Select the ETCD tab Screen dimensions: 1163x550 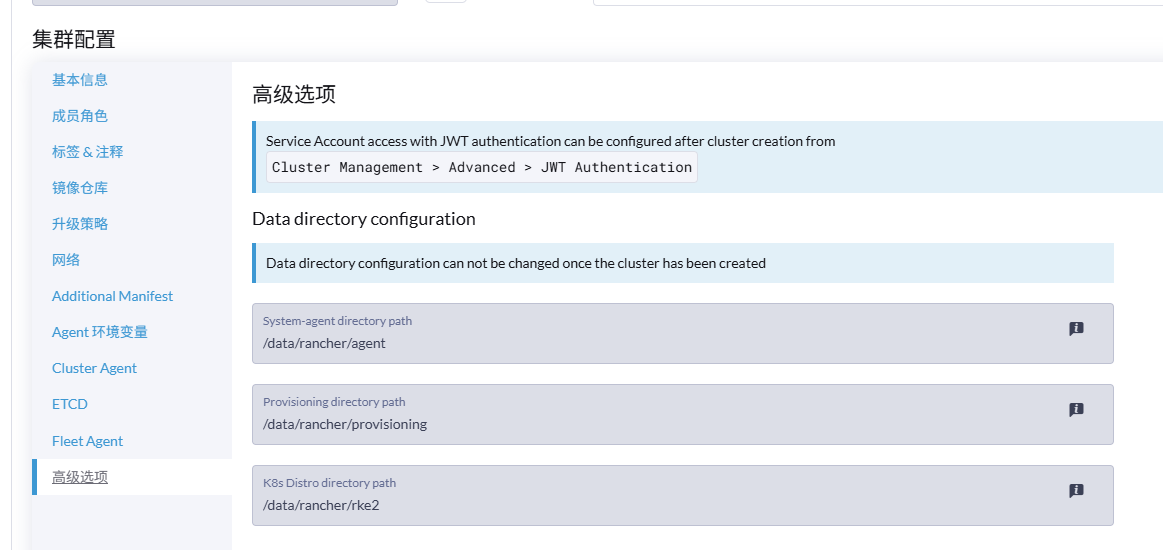pos(70,404)
